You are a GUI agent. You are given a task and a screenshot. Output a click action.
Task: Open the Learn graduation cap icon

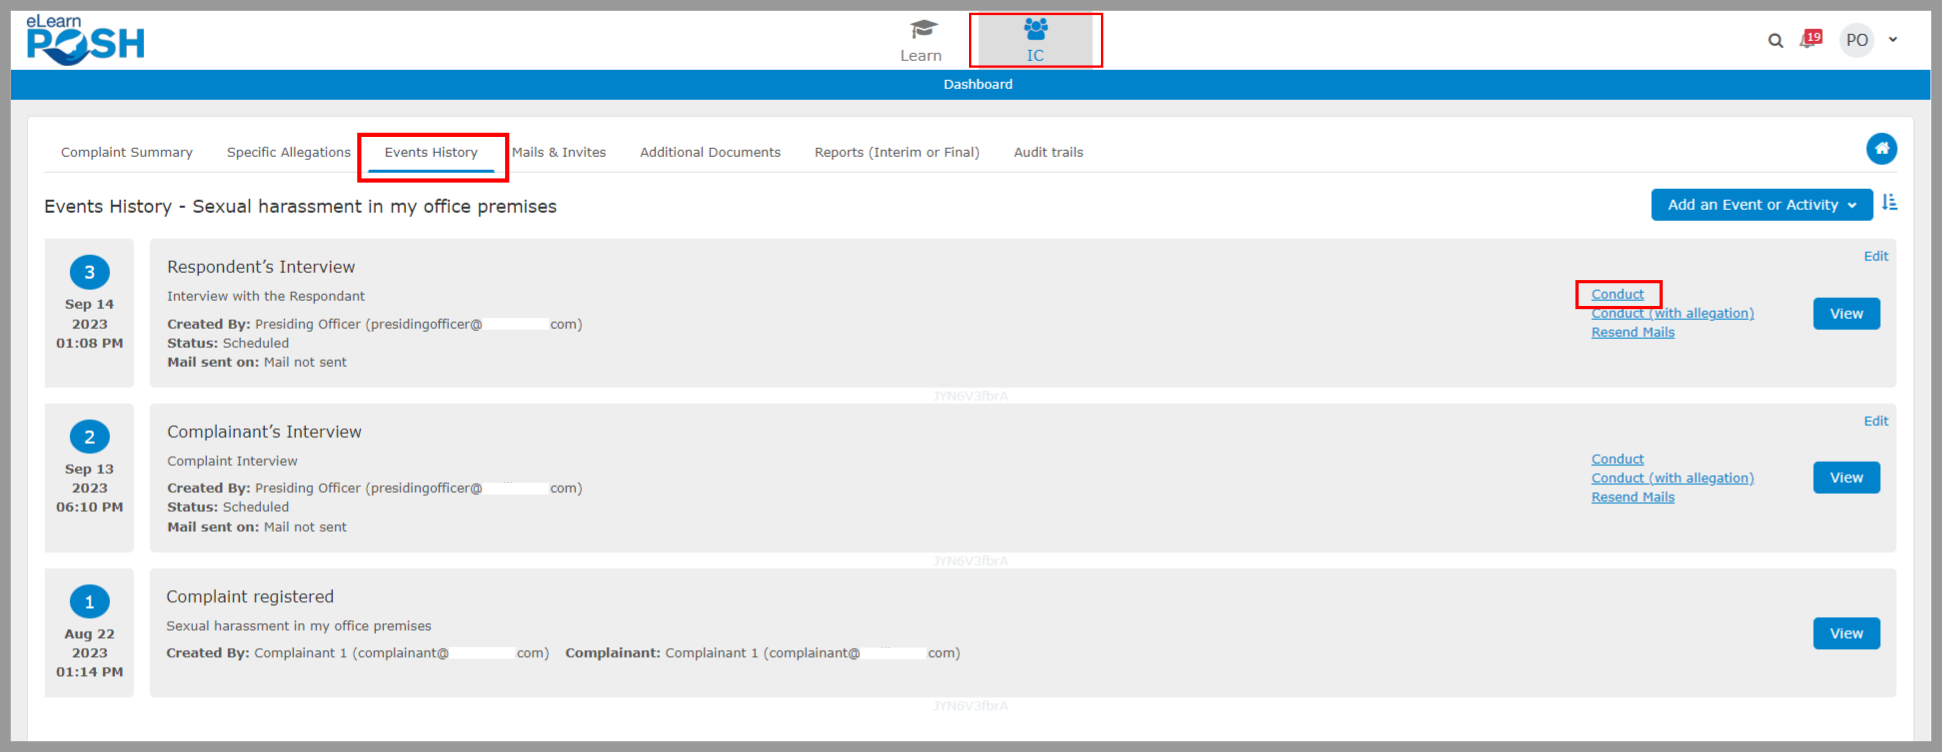click(x=923, y=30)
